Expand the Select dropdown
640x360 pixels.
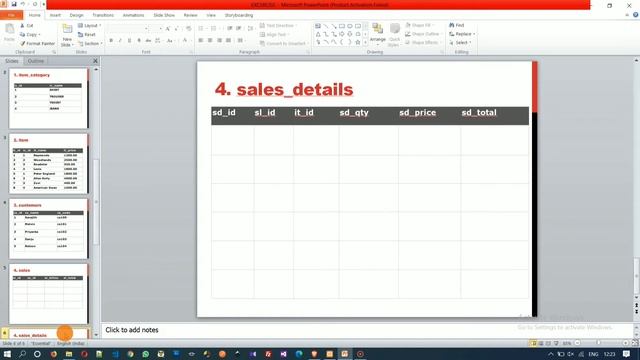(x=460, y=42)
